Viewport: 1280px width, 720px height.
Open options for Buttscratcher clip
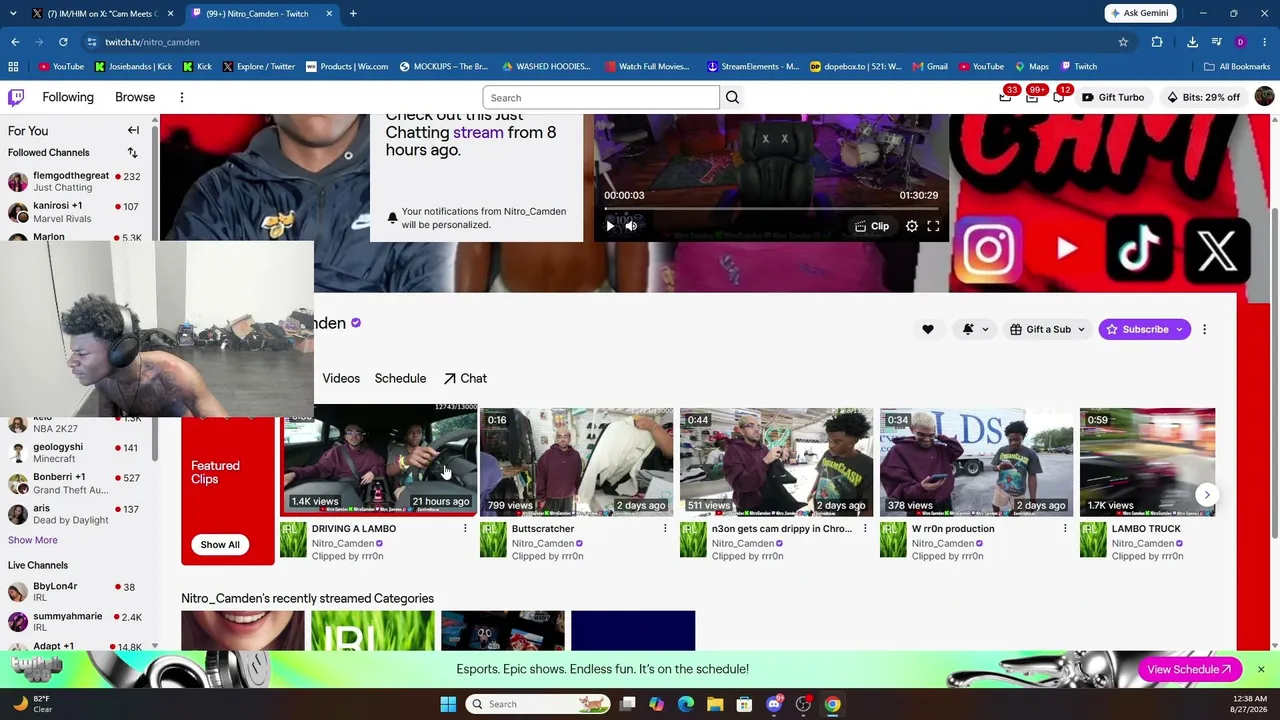[665, 529]
